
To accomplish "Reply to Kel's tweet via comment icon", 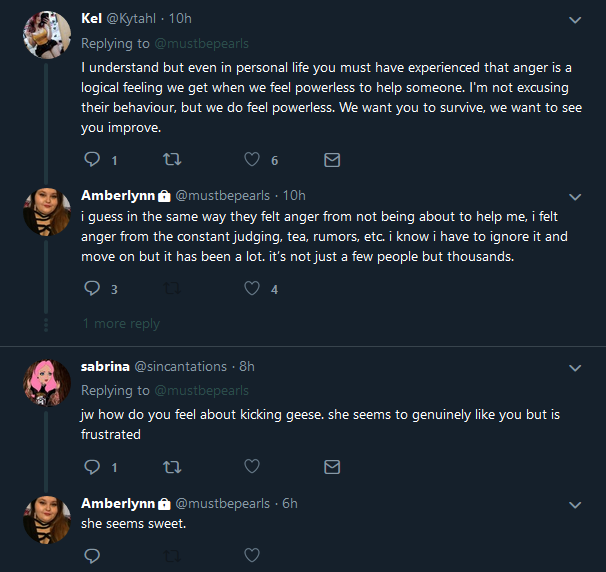I will [x=92, y=159].
